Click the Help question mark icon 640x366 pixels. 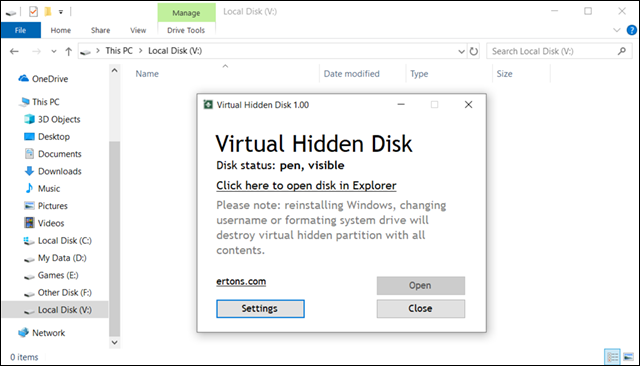pos(631,30)
